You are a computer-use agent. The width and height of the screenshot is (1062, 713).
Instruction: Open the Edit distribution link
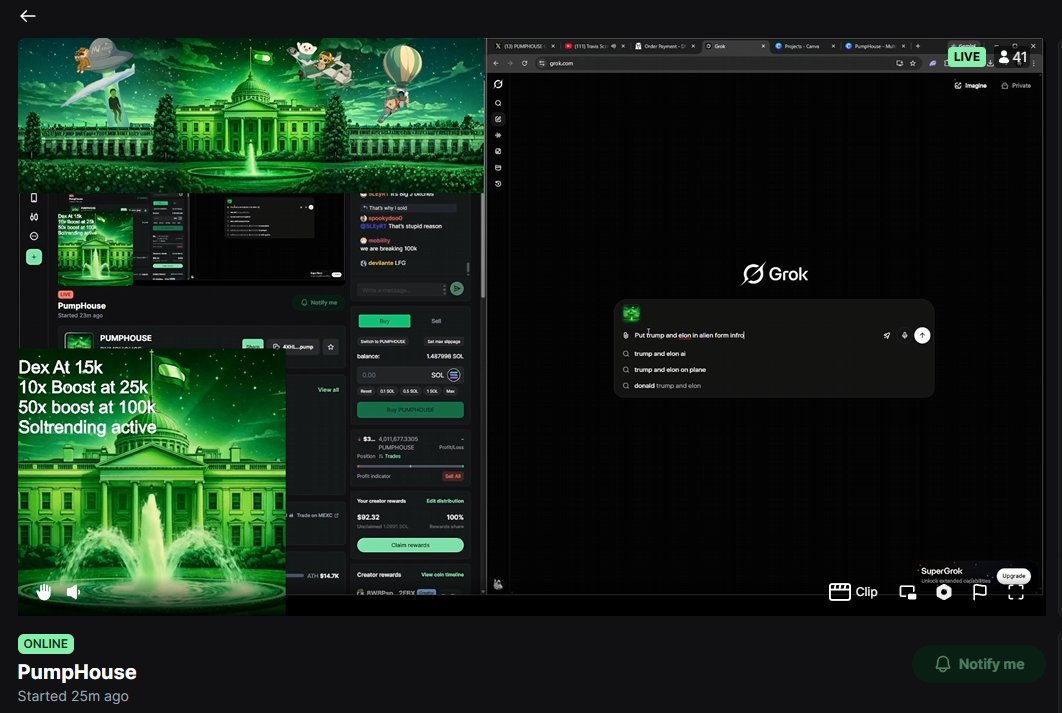445,501
